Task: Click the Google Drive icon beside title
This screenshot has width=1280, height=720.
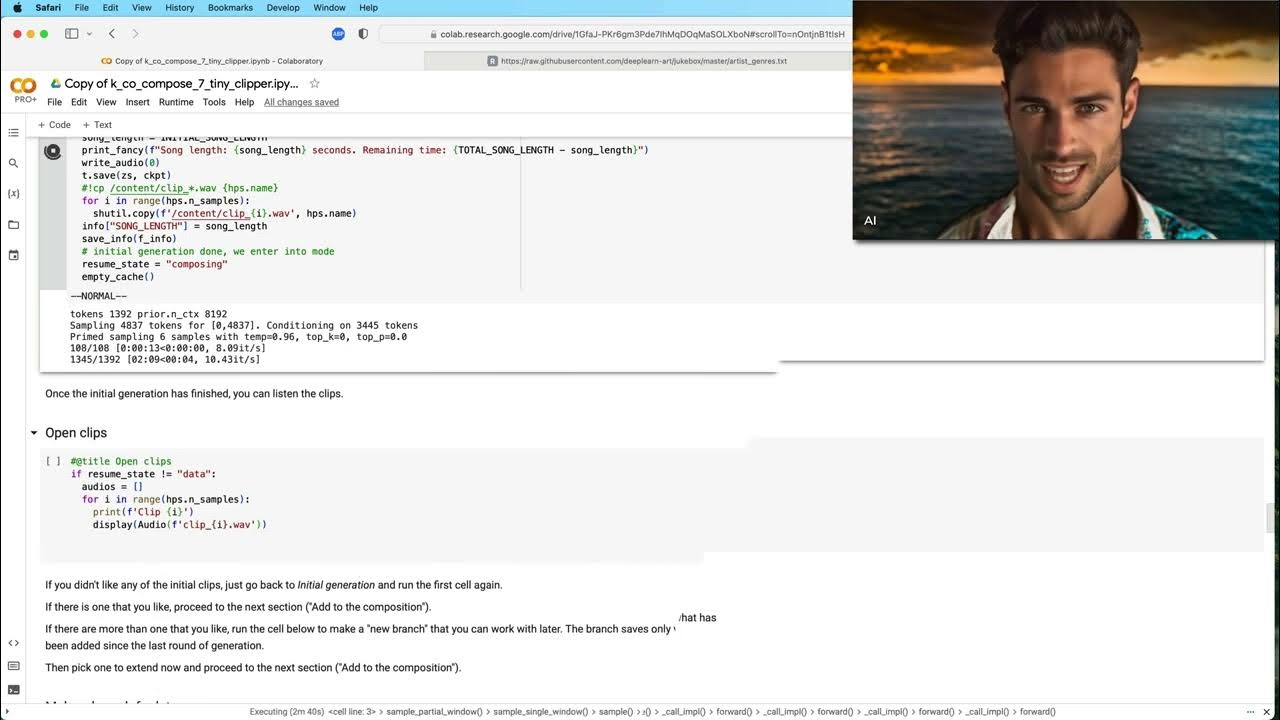Action: pyautogui.click(x=56, y=84)
